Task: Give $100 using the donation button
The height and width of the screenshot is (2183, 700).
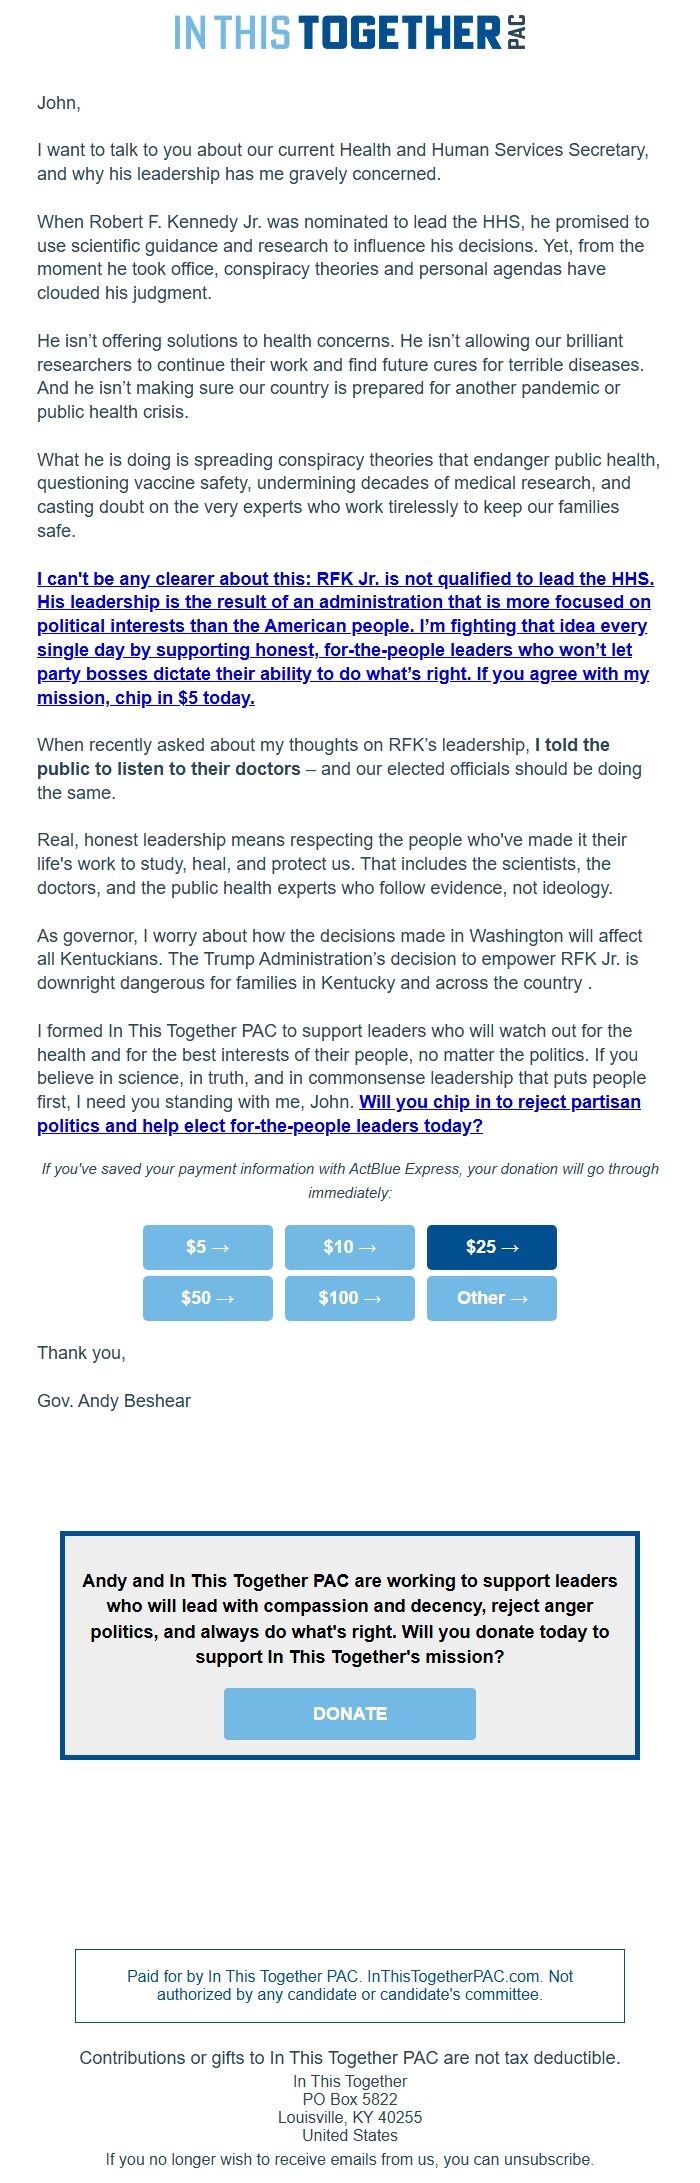Action: (x=350, y=1298)
